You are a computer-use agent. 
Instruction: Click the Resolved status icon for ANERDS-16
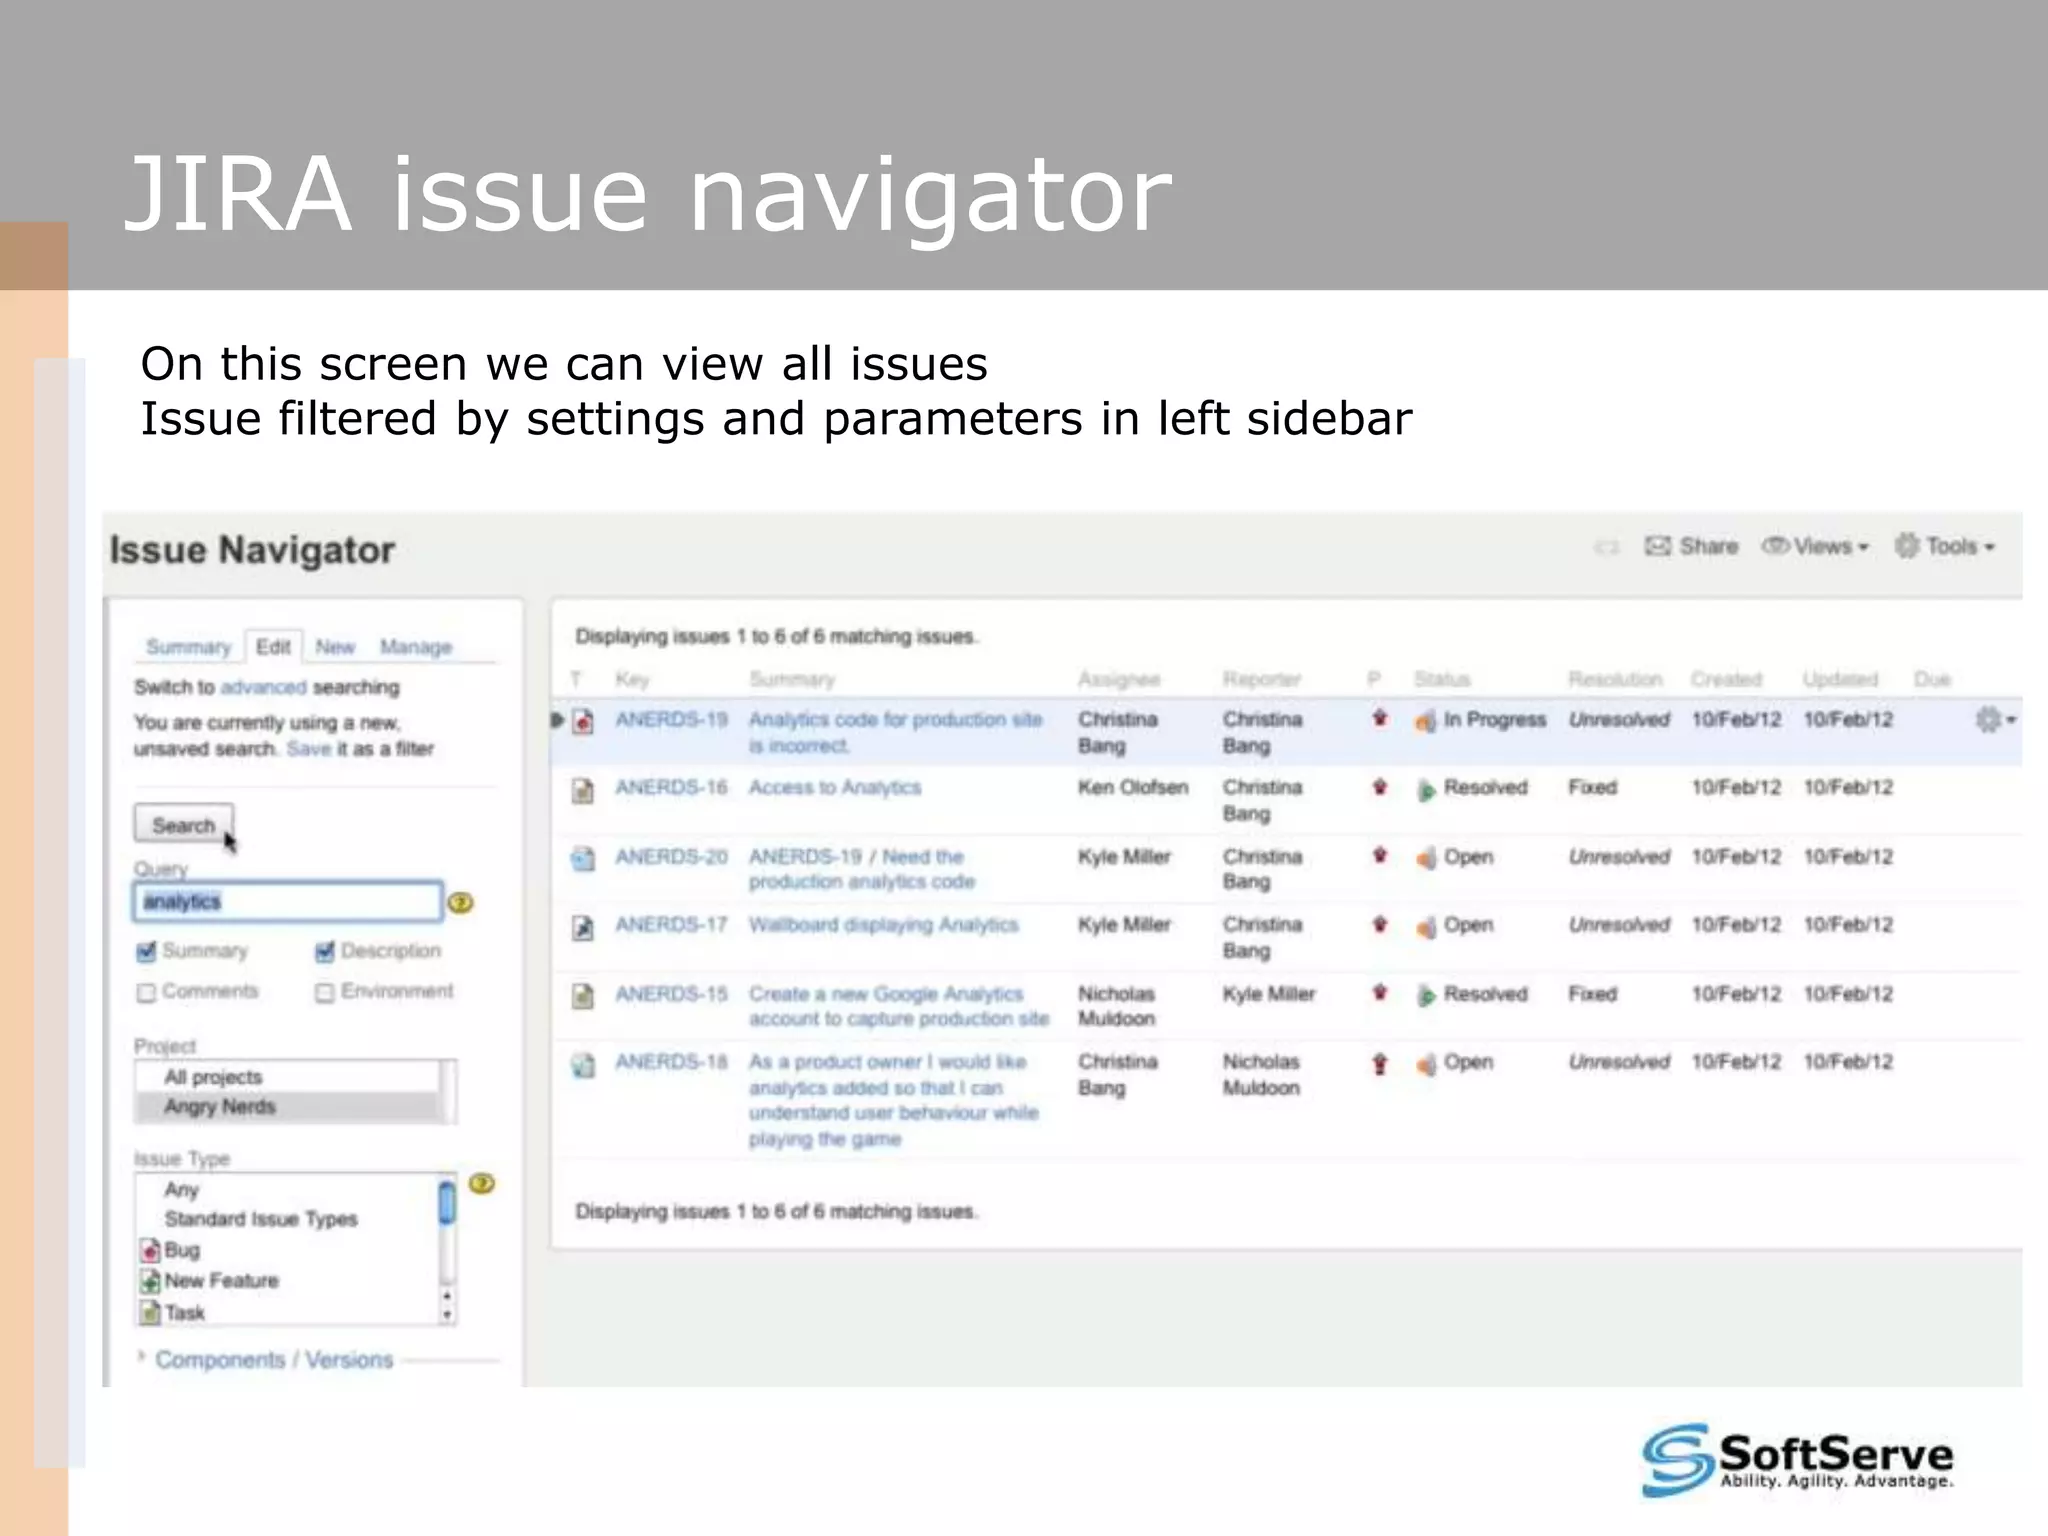coord(1426,790)
